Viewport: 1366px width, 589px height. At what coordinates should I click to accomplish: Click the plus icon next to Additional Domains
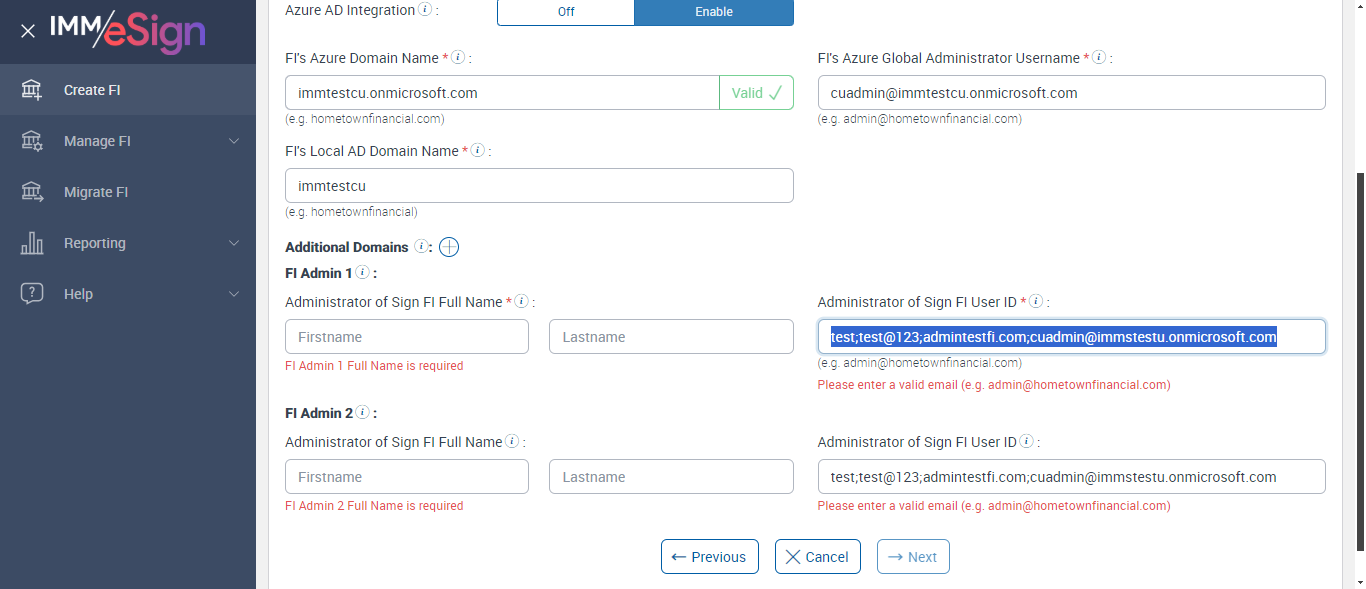[449, 247]
